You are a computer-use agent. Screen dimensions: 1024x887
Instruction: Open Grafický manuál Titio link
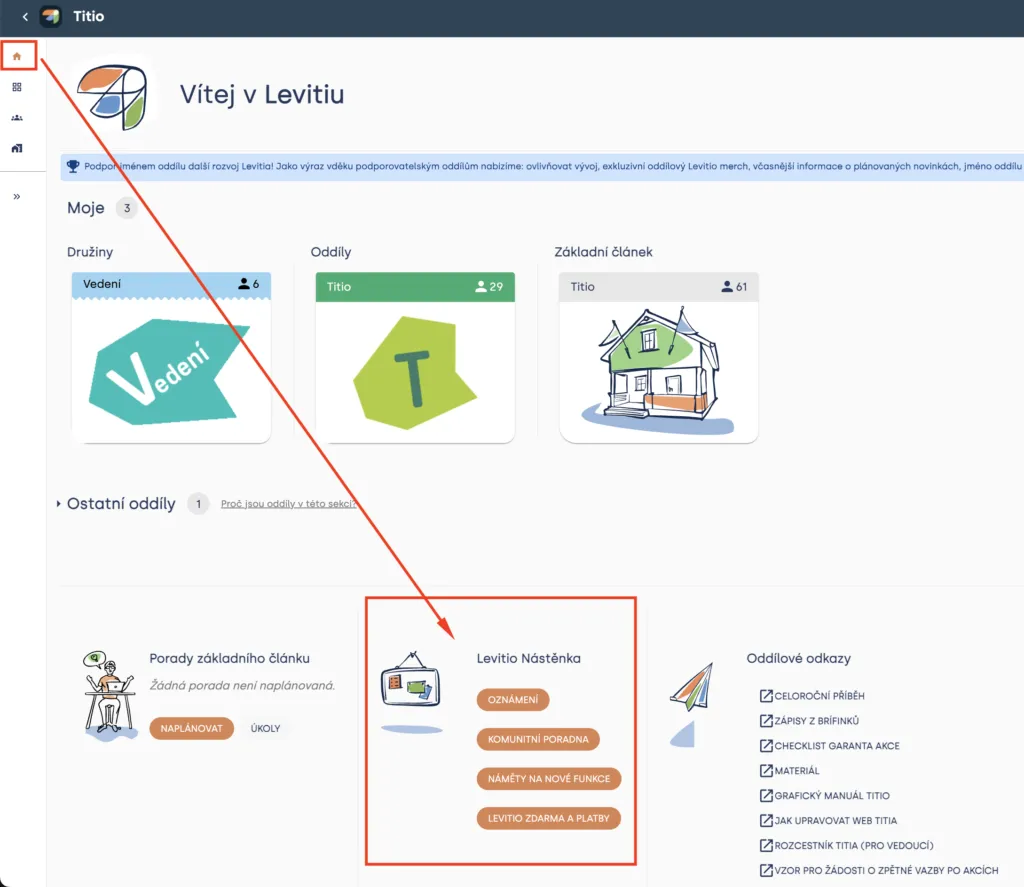pyautogui.click(x=825, y=796)
